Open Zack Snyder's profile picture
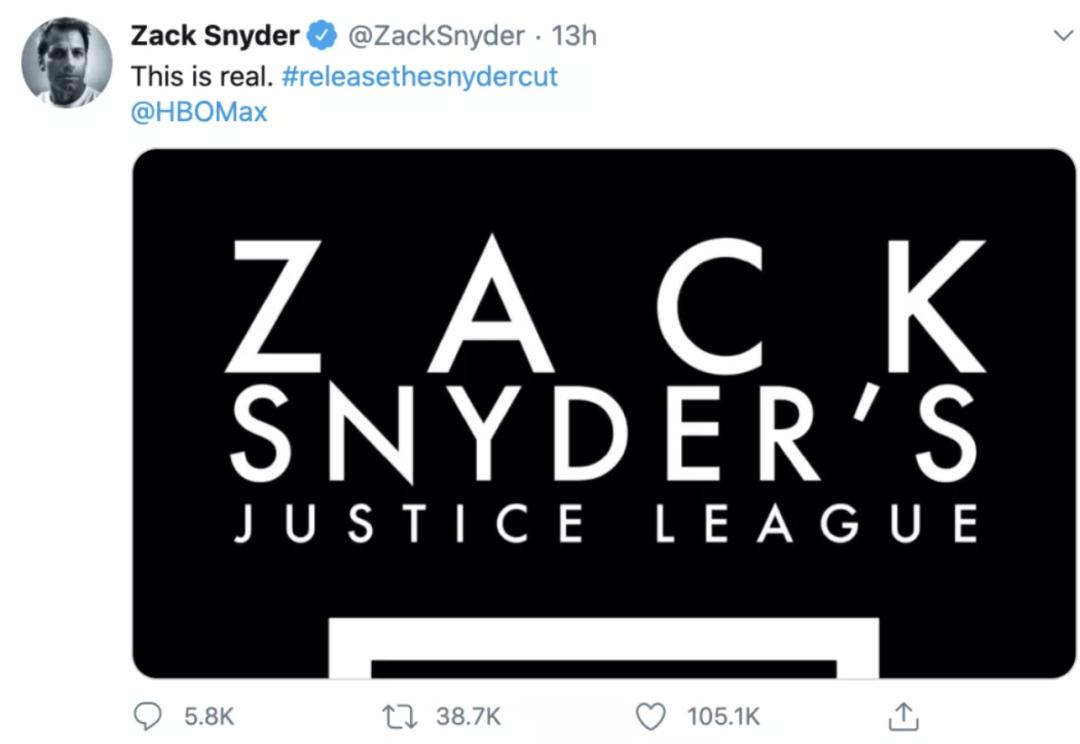1080x744 pixels. [66, 62]
